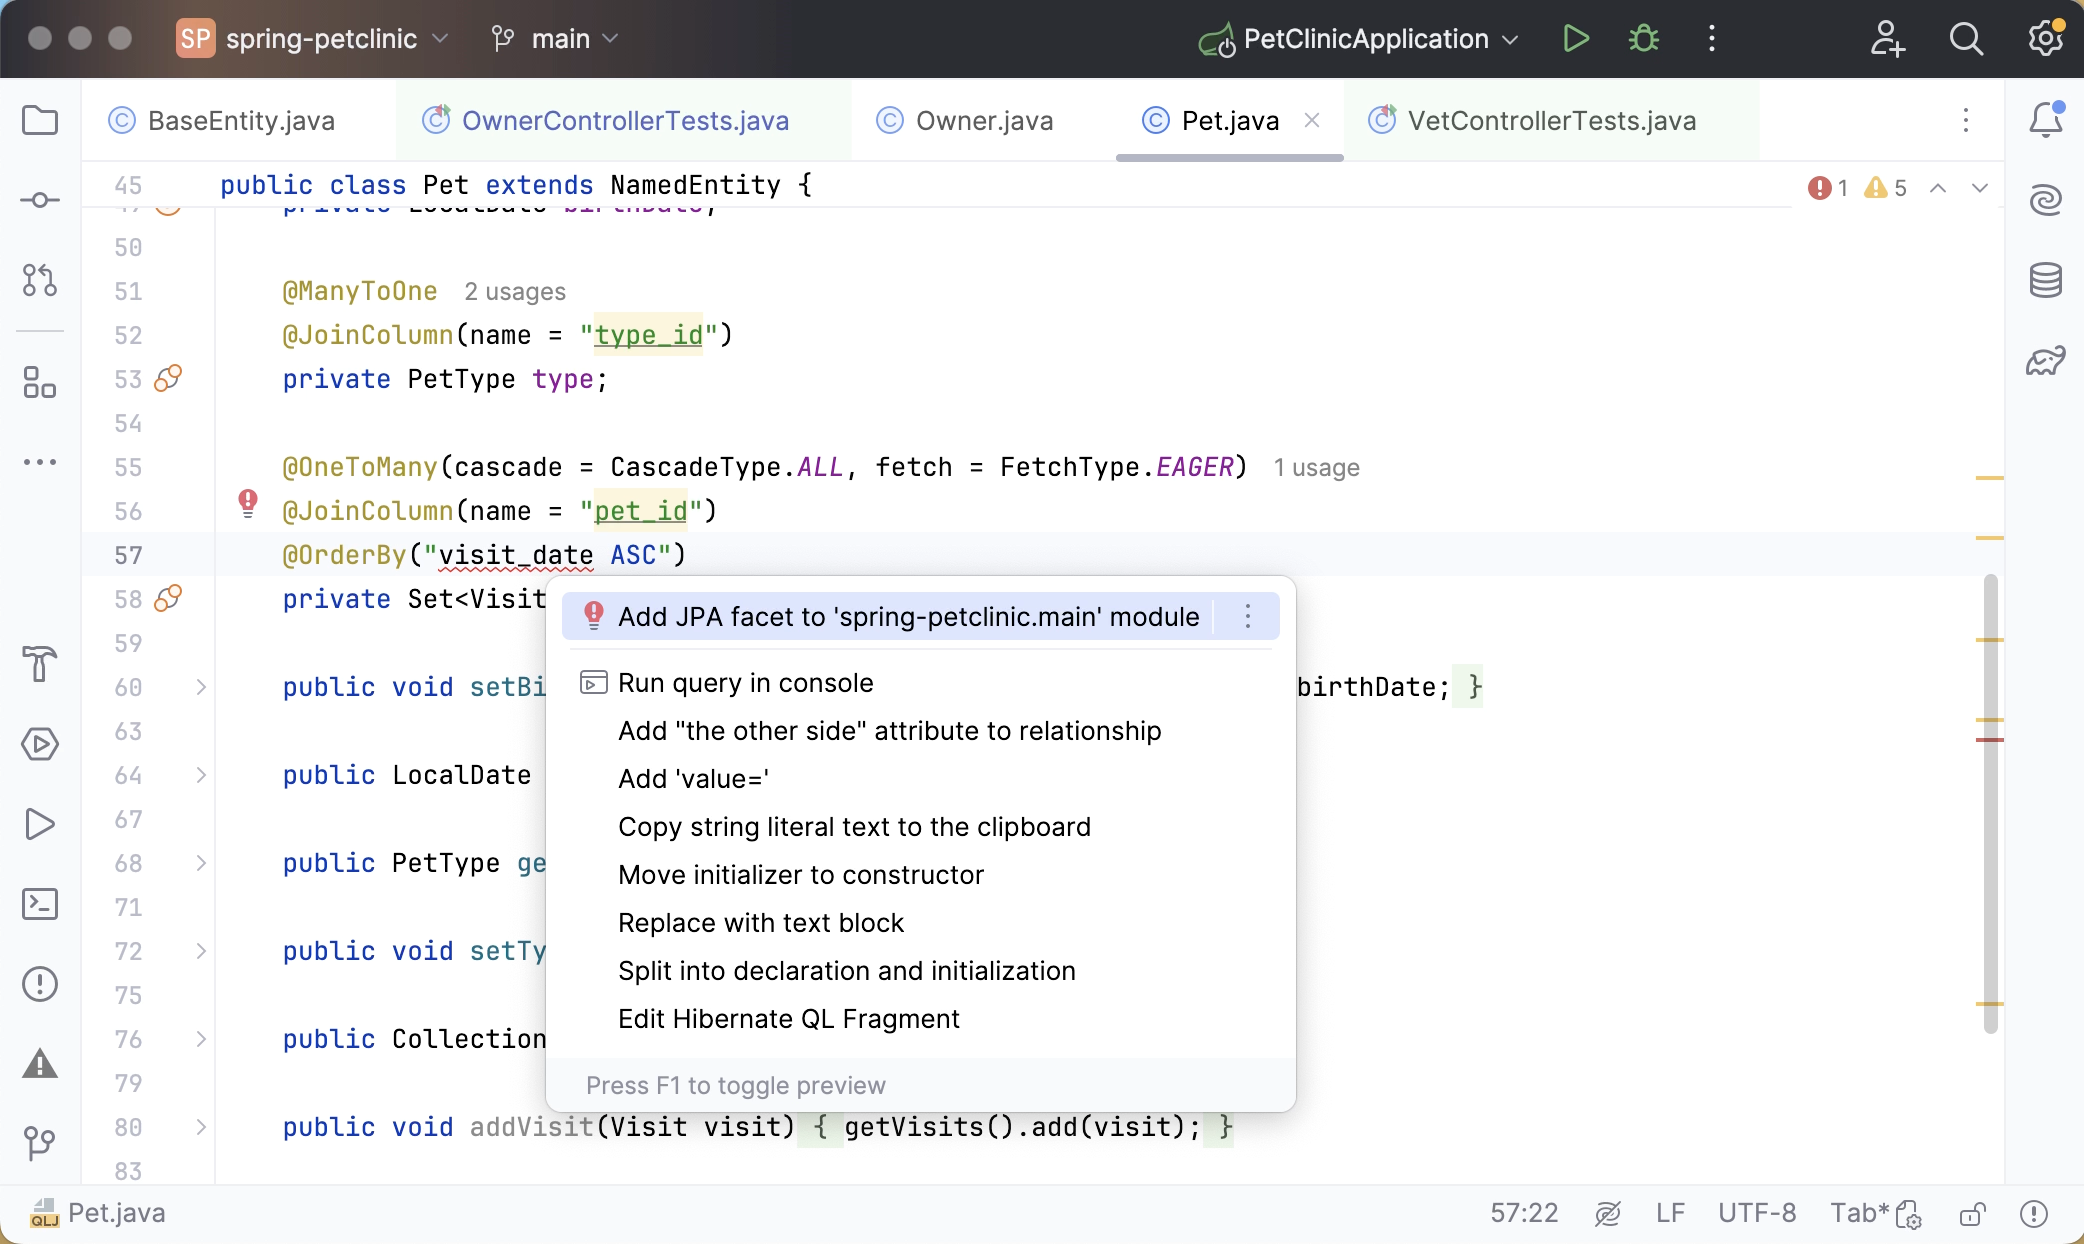Screen dimensions: 2084x1244
Task: Toggle file writable lock in status bar
Action: pos(1973,1213)
